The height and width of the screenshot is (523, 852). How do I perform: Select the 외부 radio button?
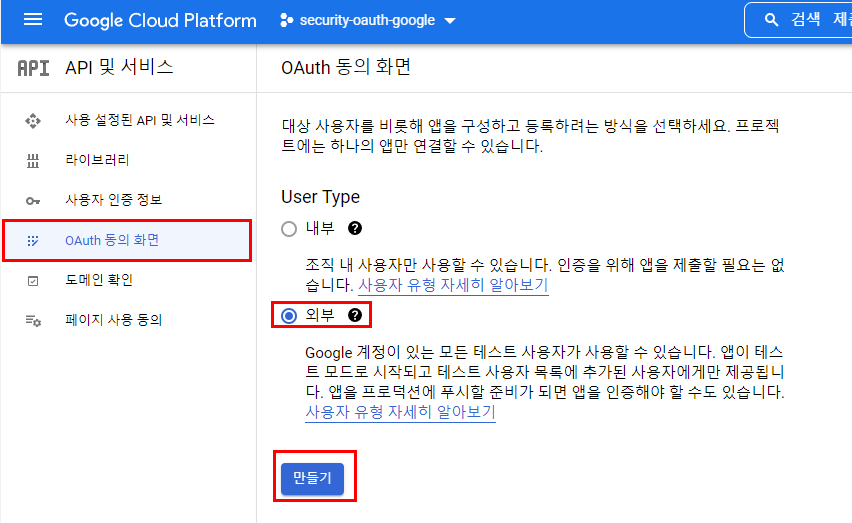[289, 316]
